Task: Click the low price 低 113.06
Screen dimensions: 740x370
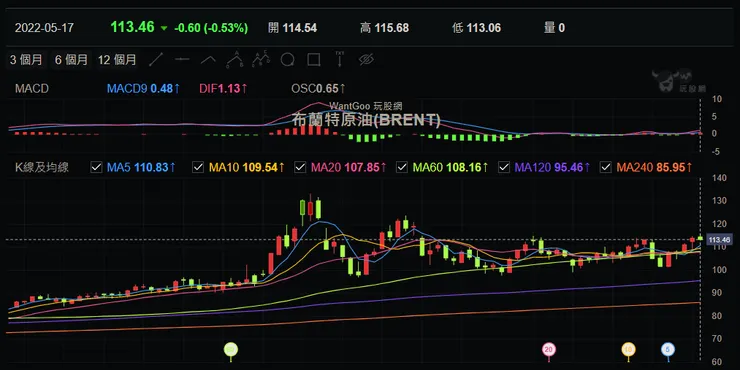Action: [x=476, y=28]
